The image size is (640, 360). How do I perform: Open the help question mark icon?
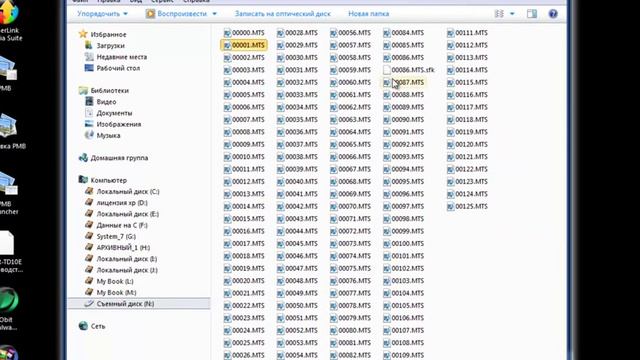tap(553, 14)
